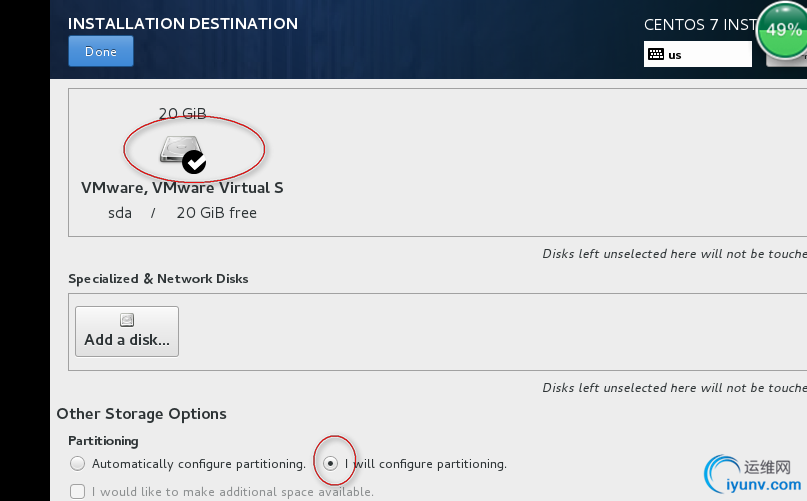Click the Add a disk... button

click(x=127, y=332)
